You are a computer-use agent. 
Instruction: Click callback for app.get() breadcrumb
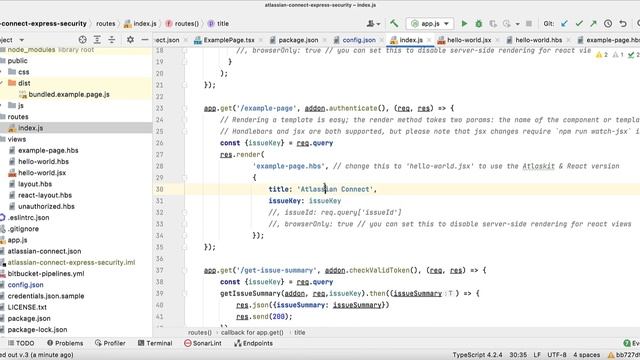click(x=252, y=332)
